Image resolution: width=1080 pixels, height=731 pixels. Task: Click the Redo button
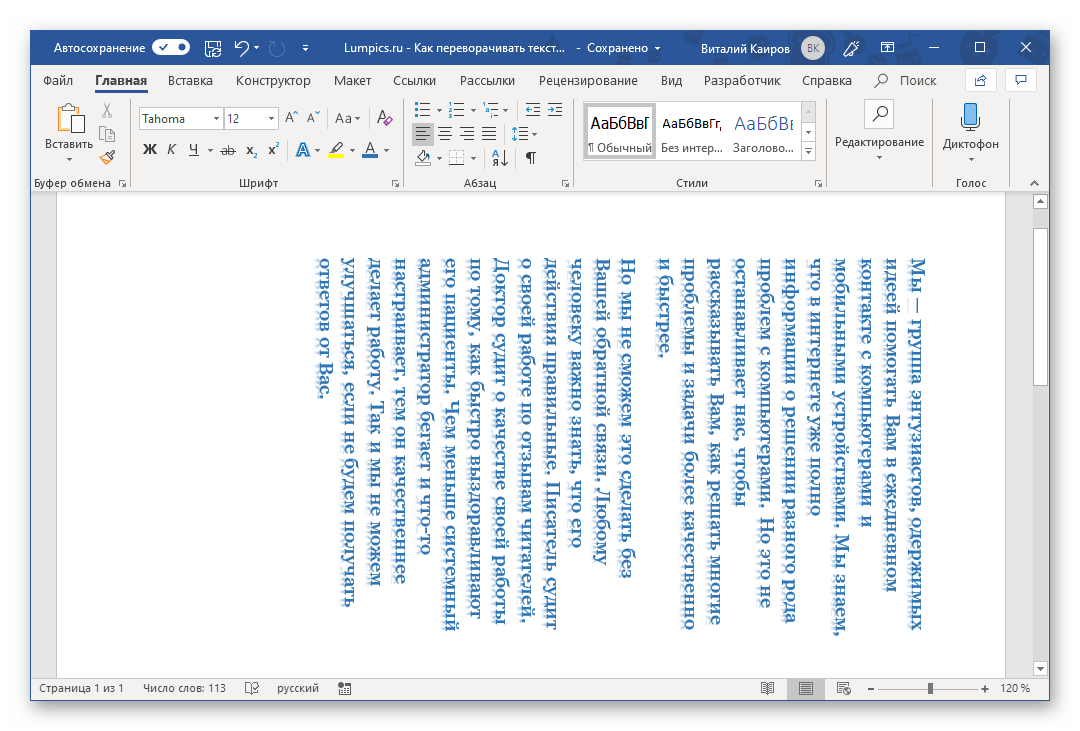coord(277,48)
